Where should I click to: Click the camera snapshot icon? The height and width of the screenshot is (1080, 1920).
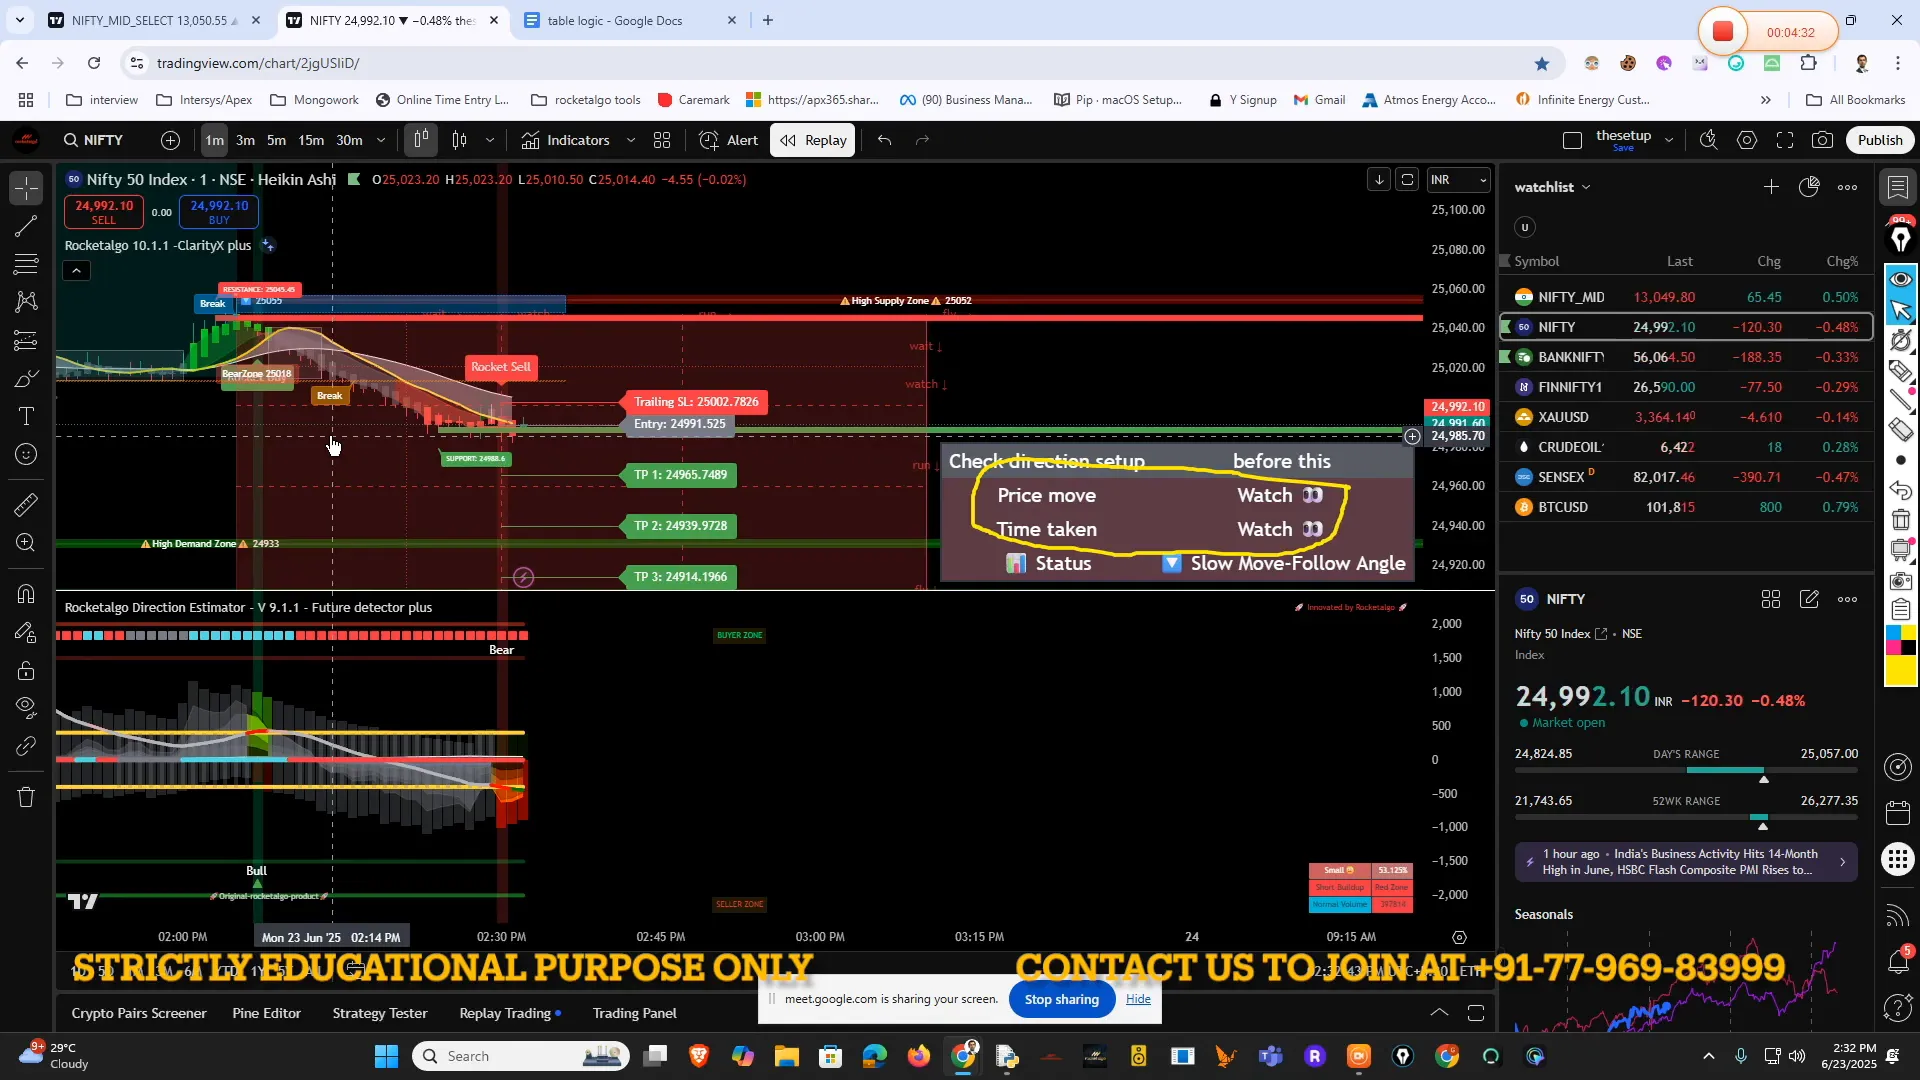(1822, 140)
